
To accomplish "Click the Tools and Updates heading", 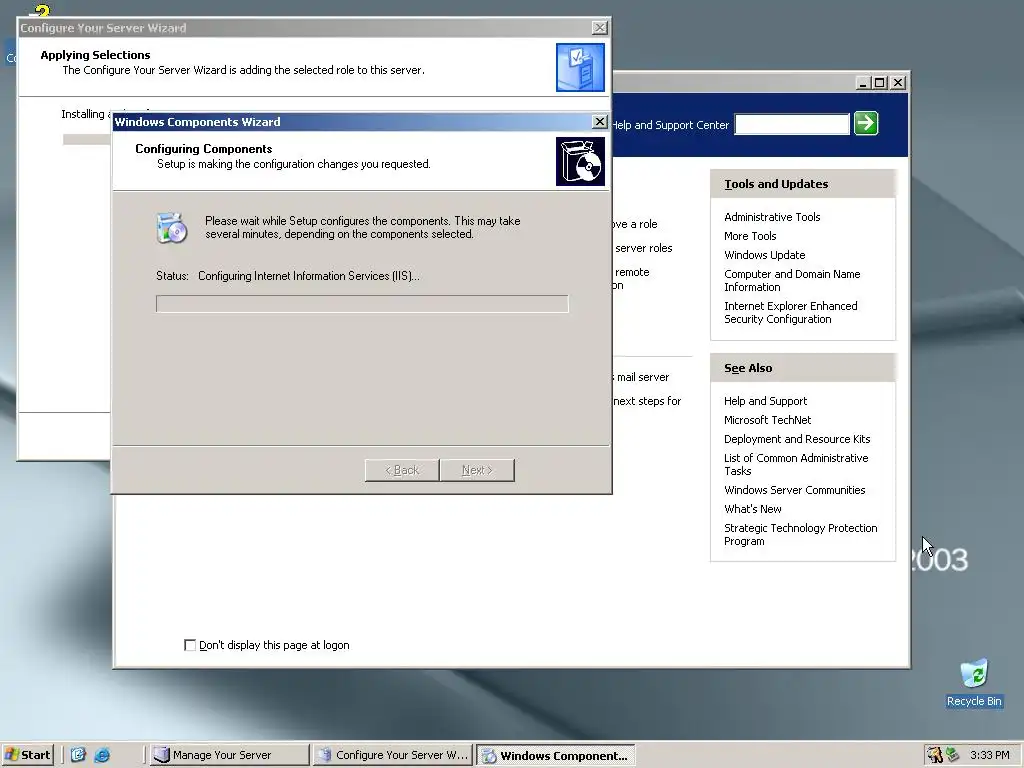I will tap(776, 184).
